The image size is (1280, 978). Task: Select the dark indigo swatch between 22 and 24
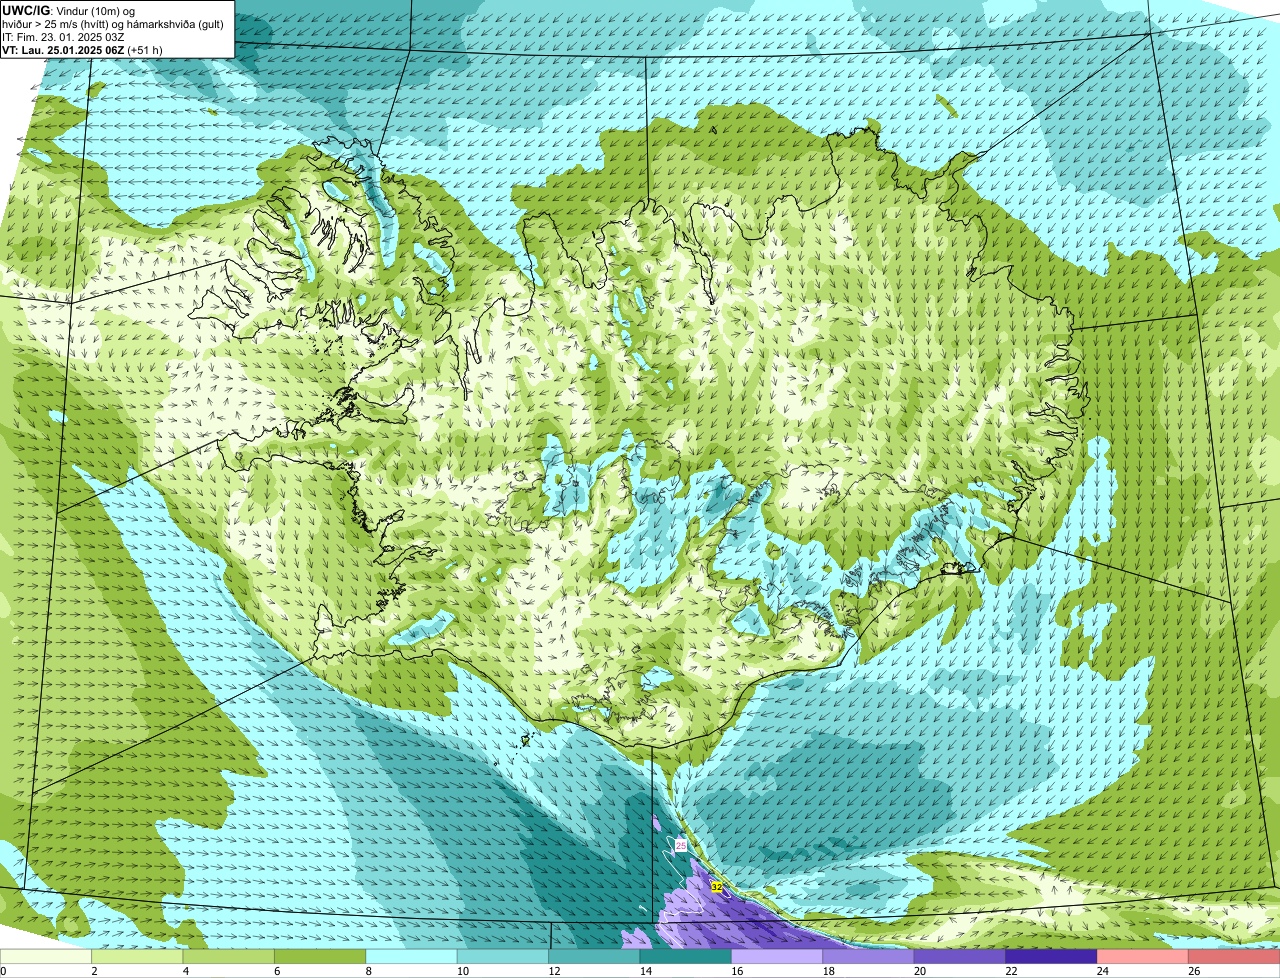coord(1052,956)
